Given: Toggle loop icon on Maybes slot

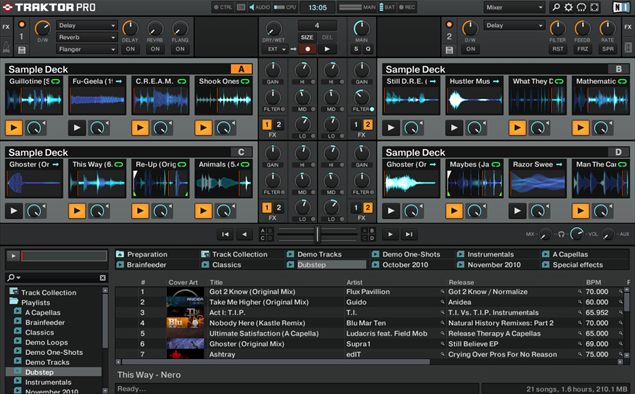Looking at the screenshot, I should coord(496,164).
